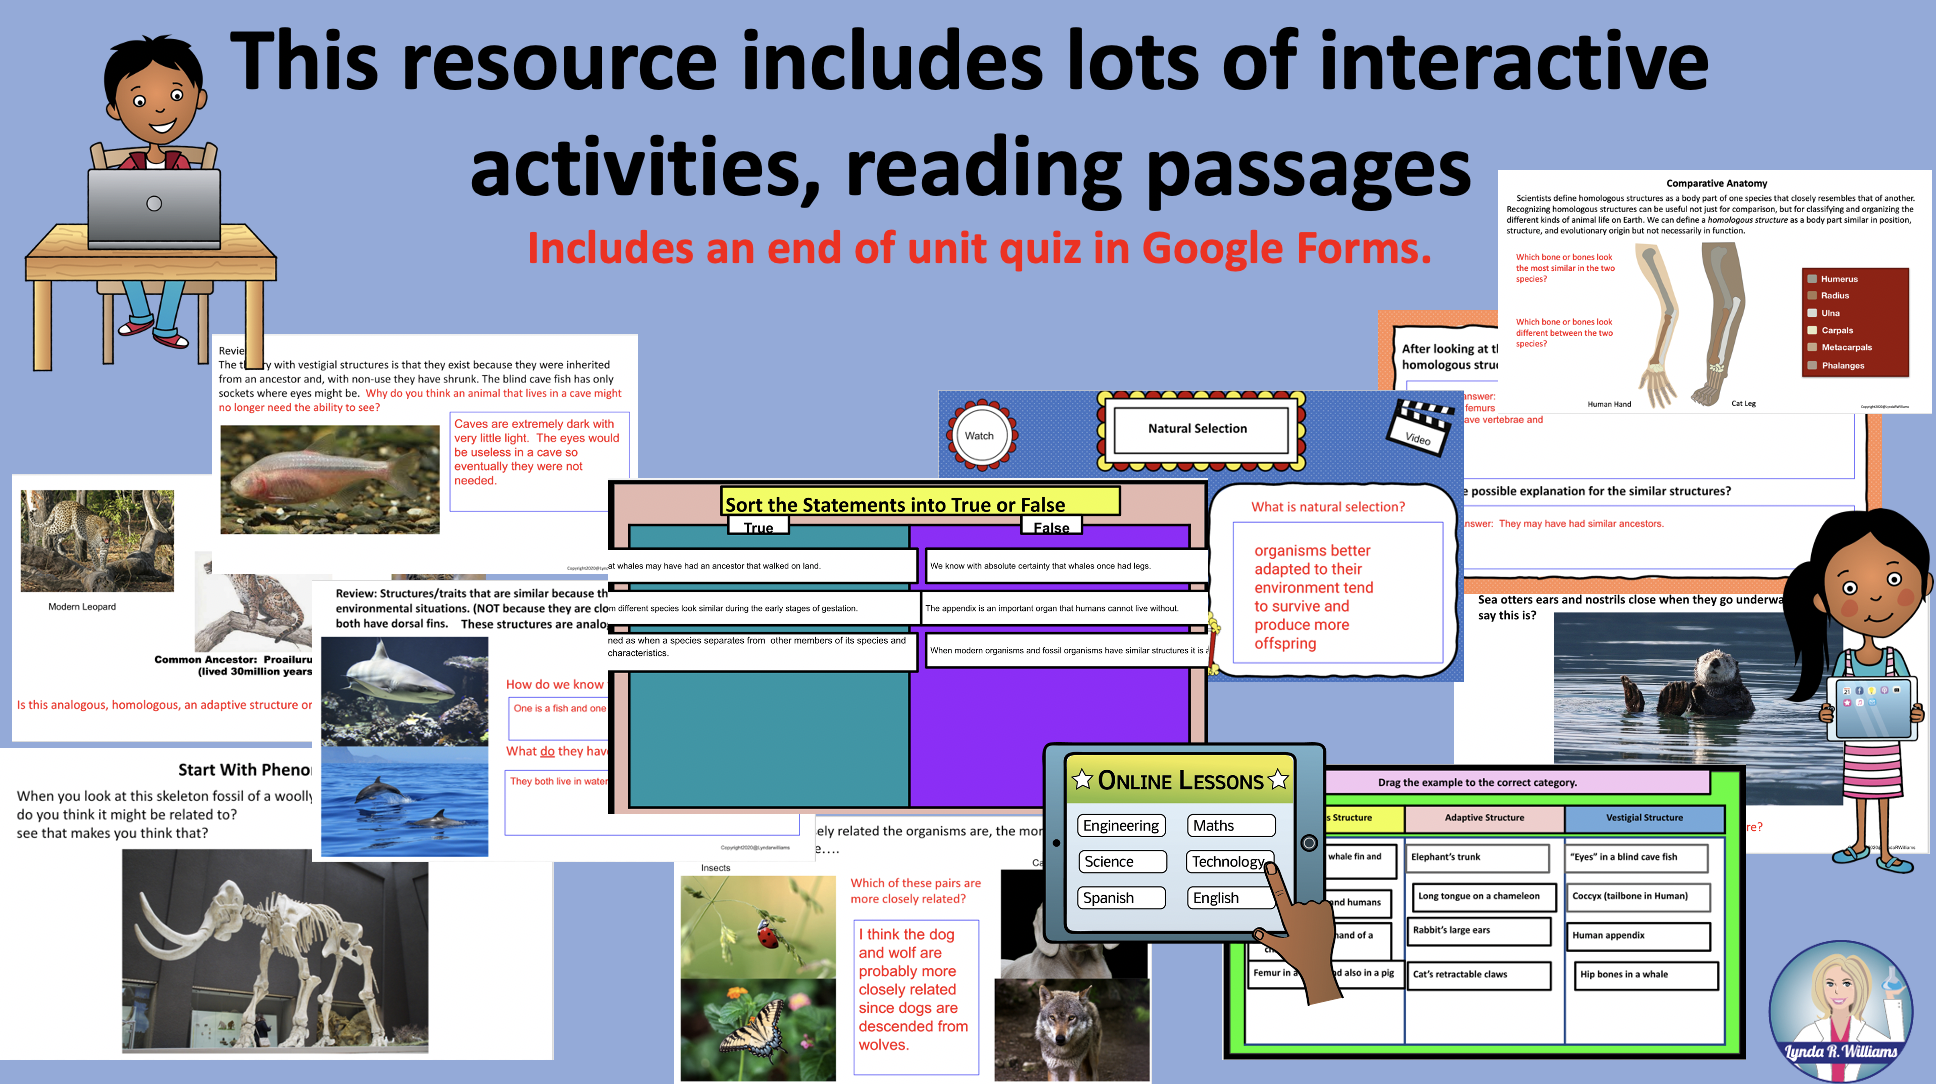Click the Video clapperboard icon
This screenshot has width=1936, height=1084.
[1419, 428]
